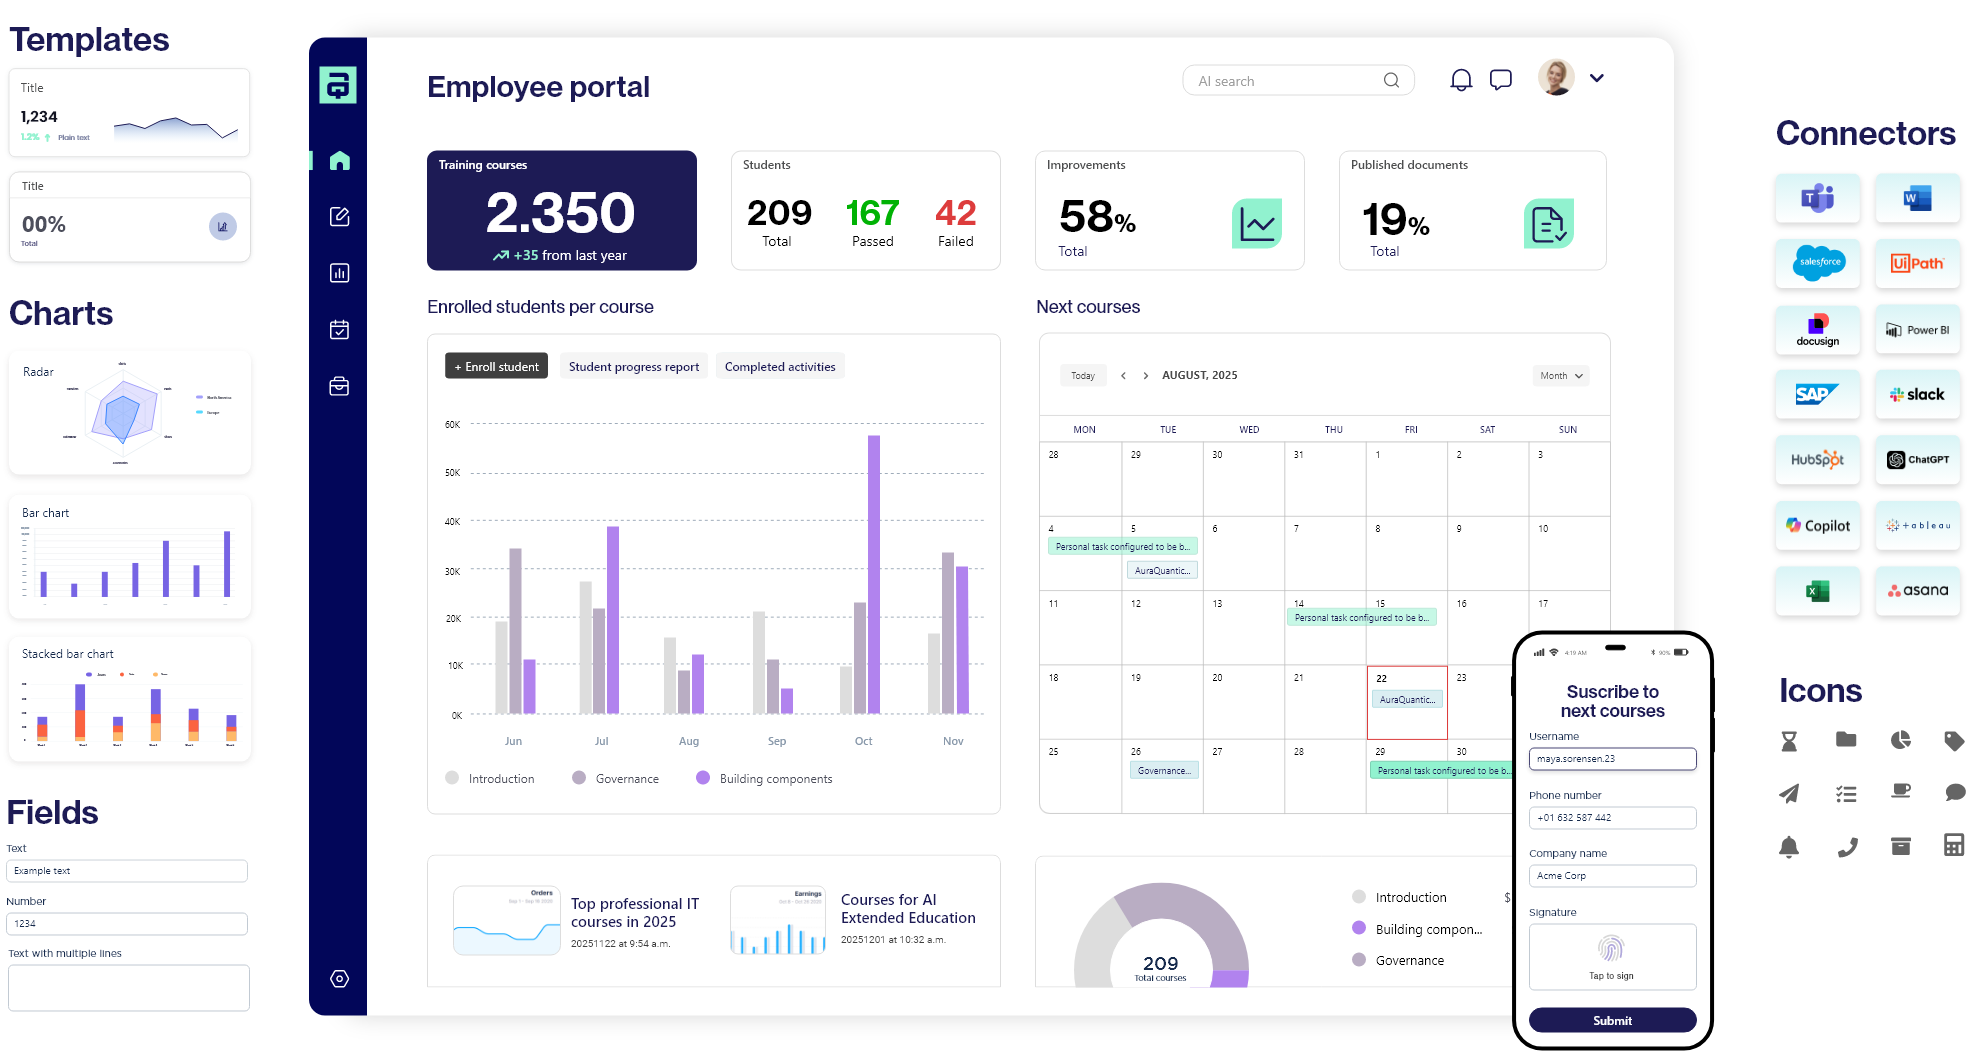Select the briefcase icon in the sidebar
This screenshot has width=1969, height=1053.
[339, 385]
